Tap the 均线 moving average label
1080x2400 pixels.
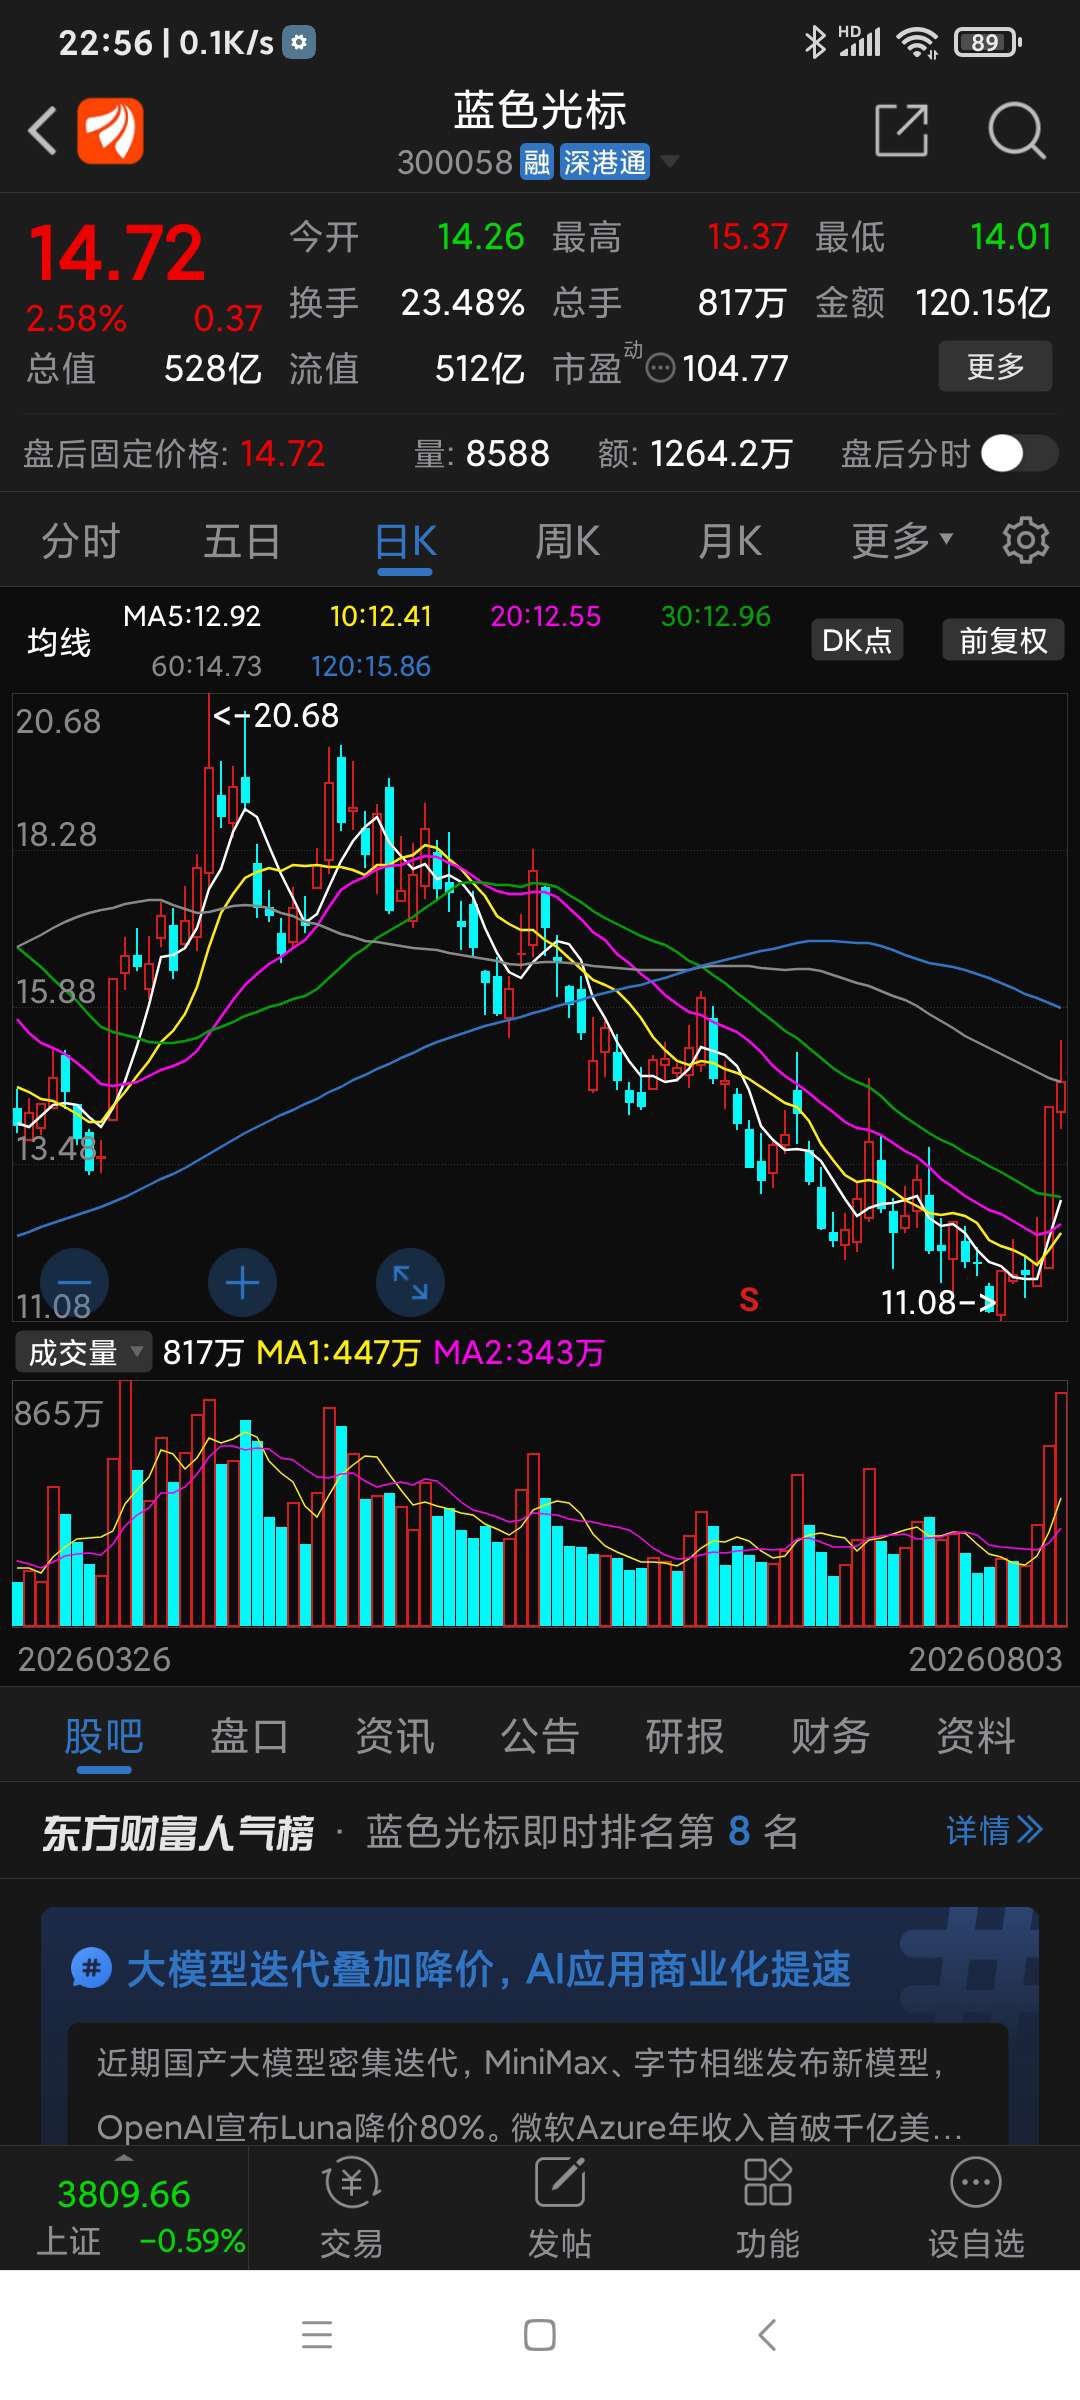[59, 641]
